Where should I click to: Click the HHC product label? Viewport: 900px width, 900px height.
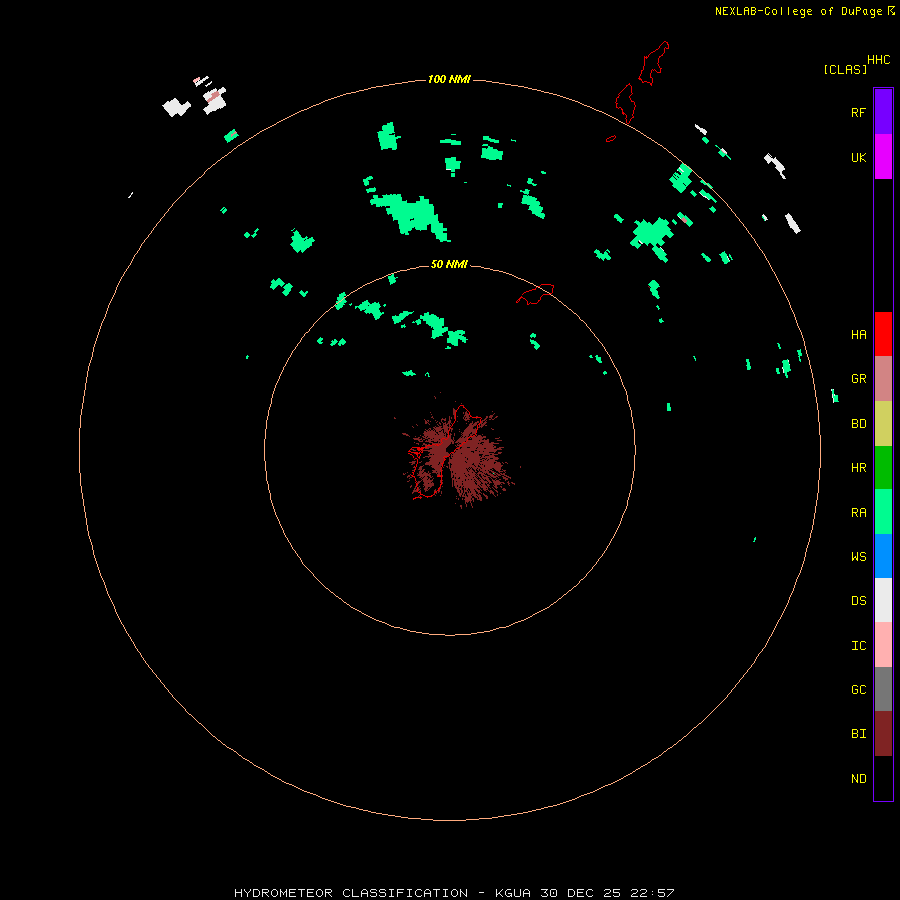878,60
